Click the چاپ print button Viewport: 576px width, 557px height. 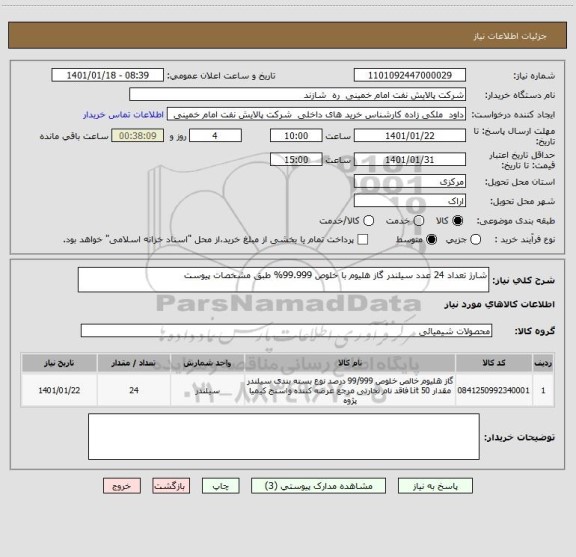(x=221, y=486)
